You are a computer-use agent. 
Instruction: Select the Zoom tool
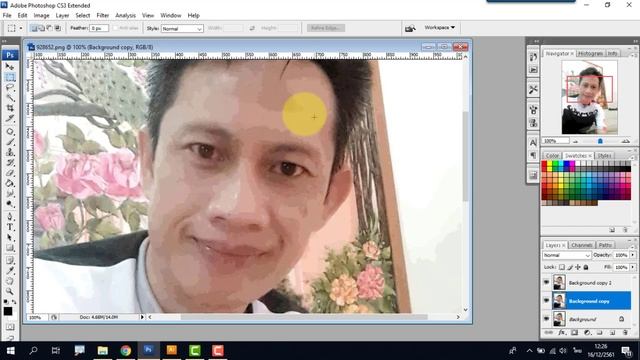tap(10, 291)
